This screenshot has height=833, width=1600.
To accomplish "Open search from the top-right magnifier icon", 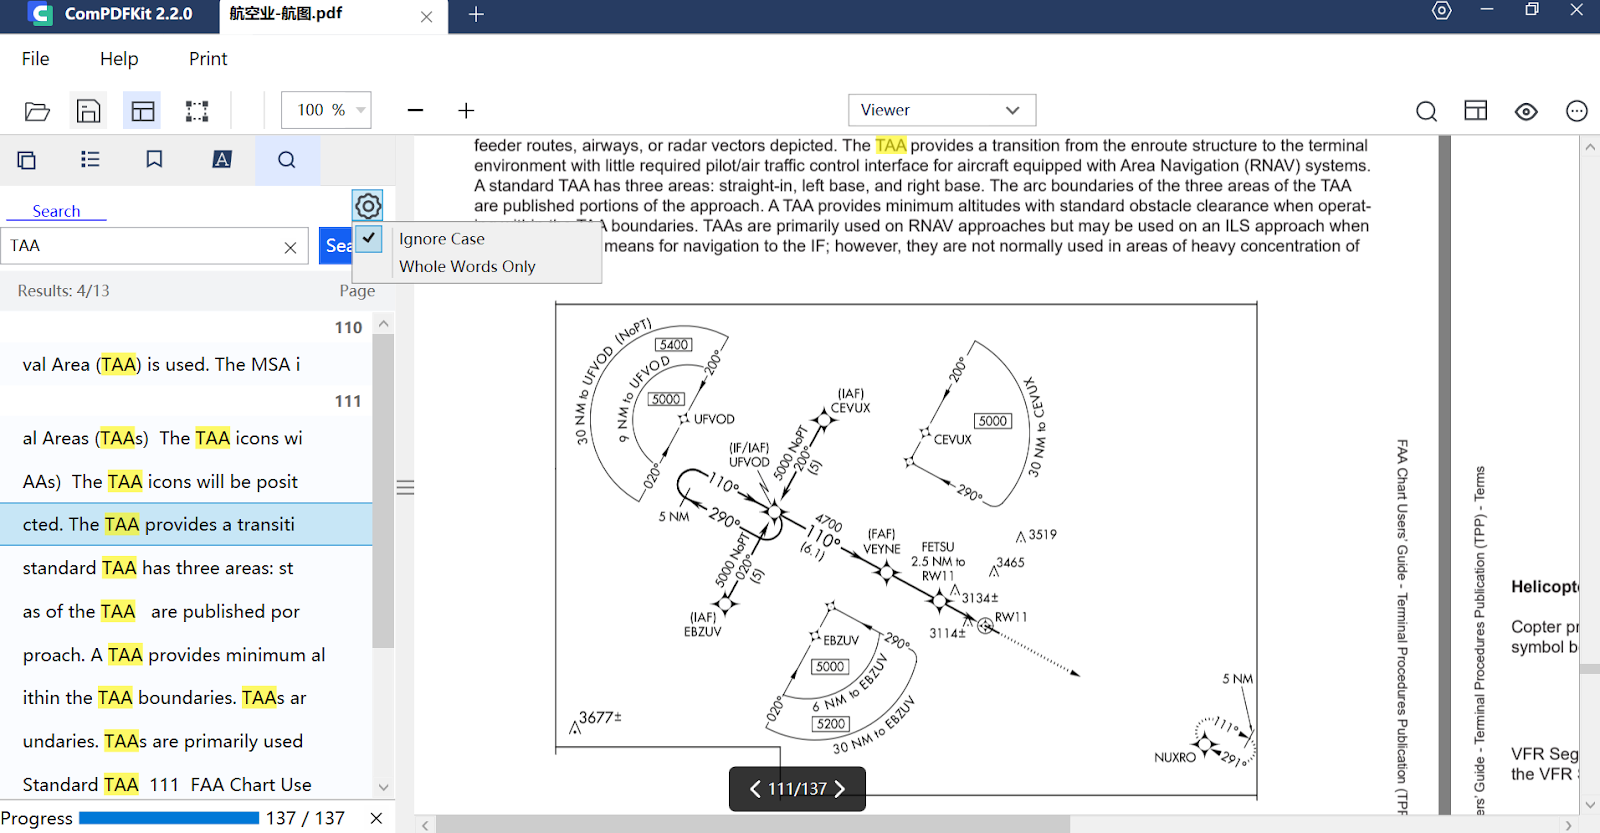I will pos(1427,111).
